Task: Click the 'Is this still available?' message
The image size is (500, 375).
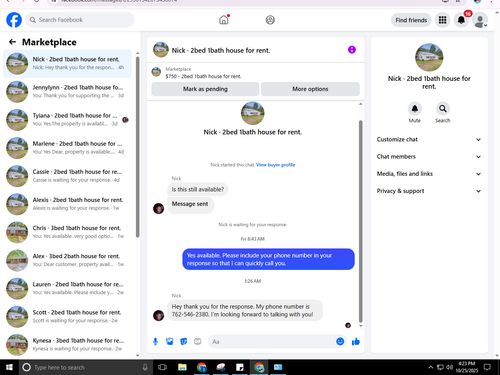Action: point(198,189)
